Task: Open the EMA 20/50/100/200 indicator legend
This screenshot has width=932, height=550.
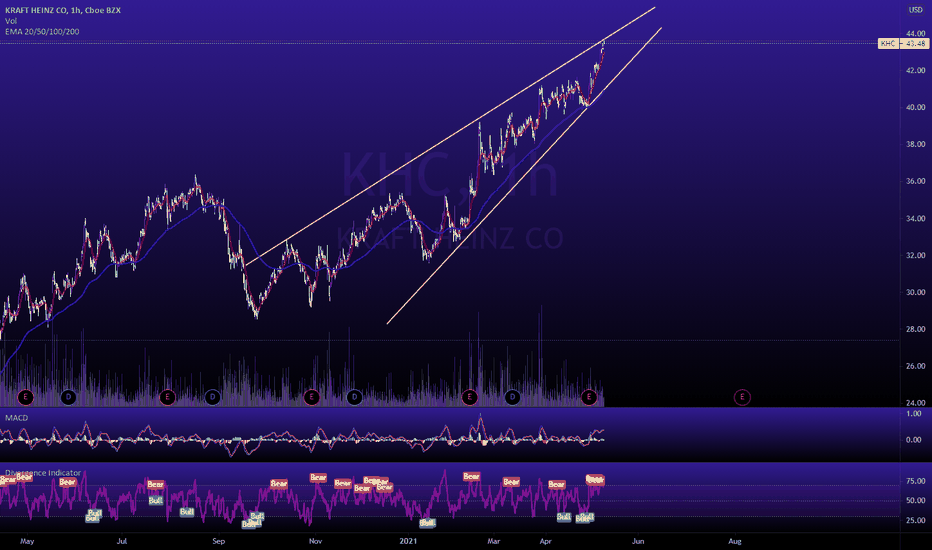Action: pyautogui.click(x=42, y=32)
